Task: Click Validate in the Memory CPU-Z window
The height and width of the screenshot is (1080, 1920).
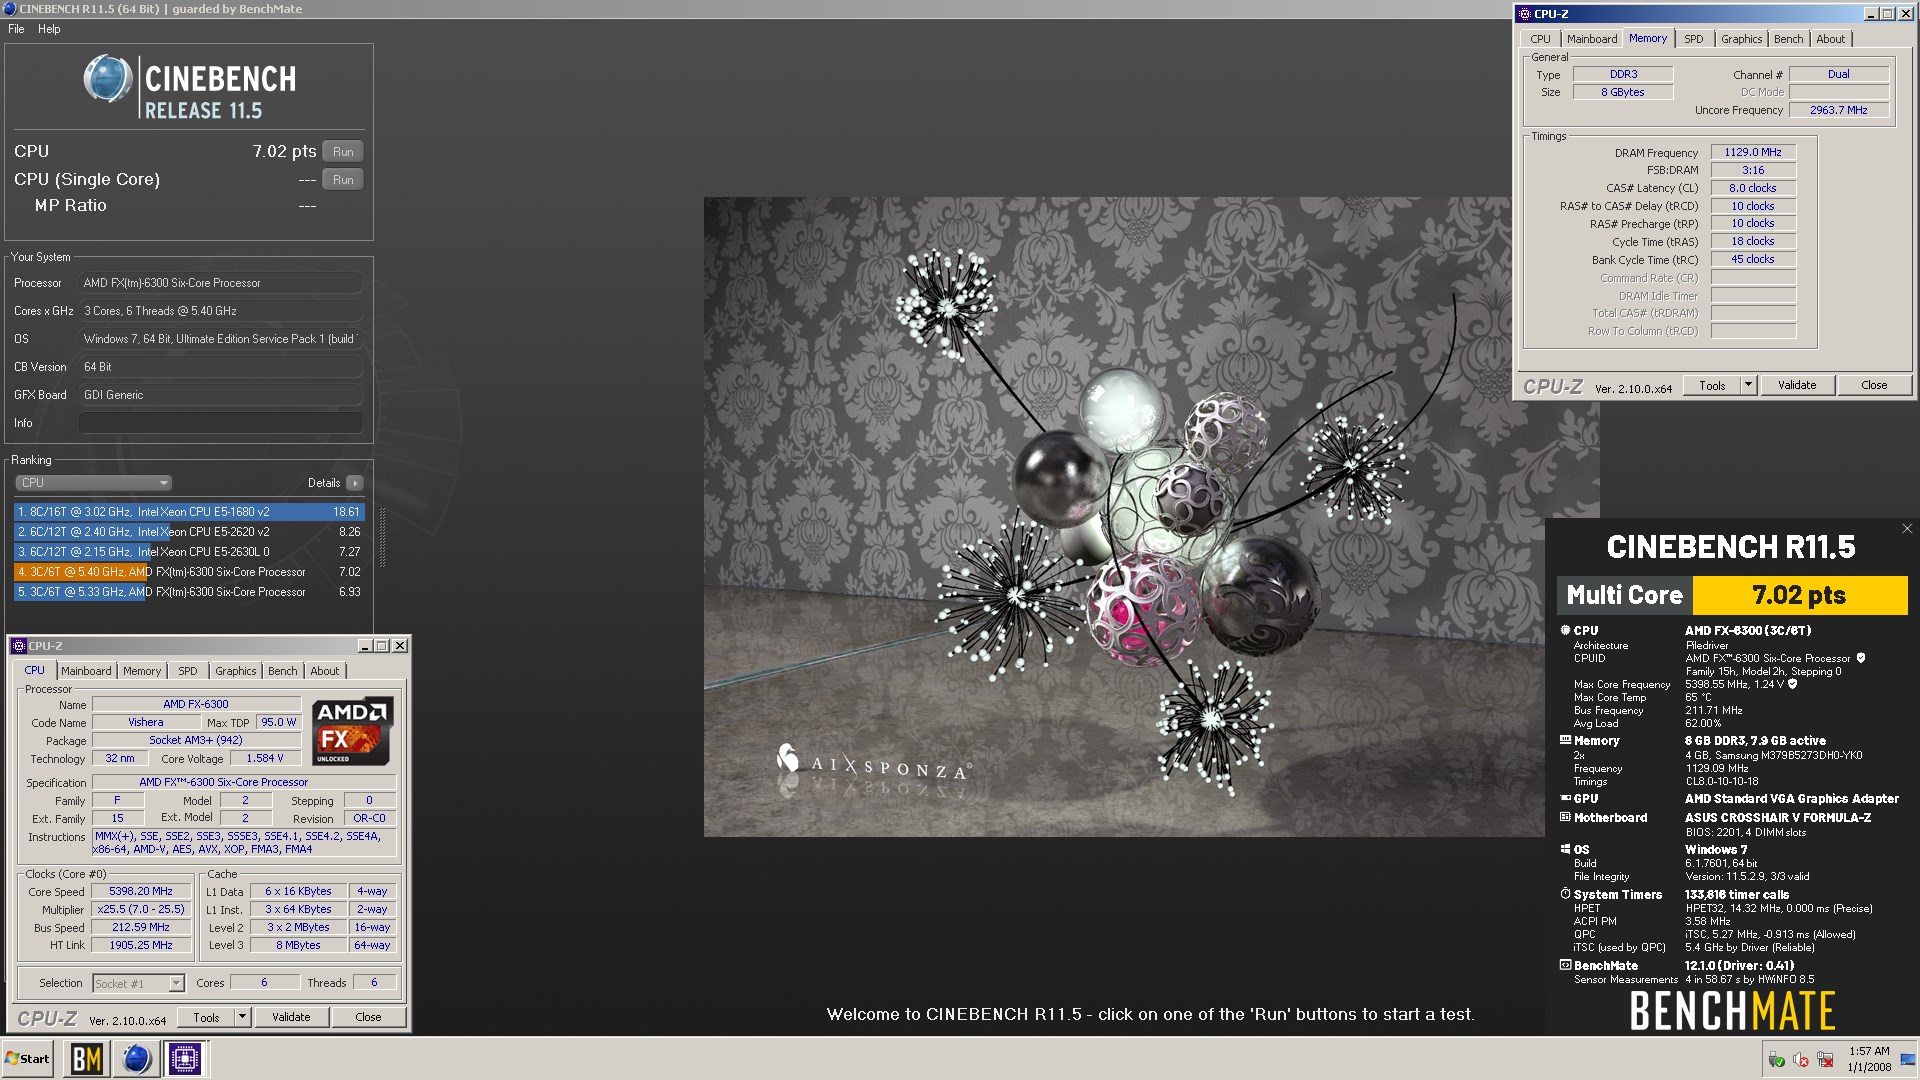Action: pyautogui.click(x=1797, y=385)
